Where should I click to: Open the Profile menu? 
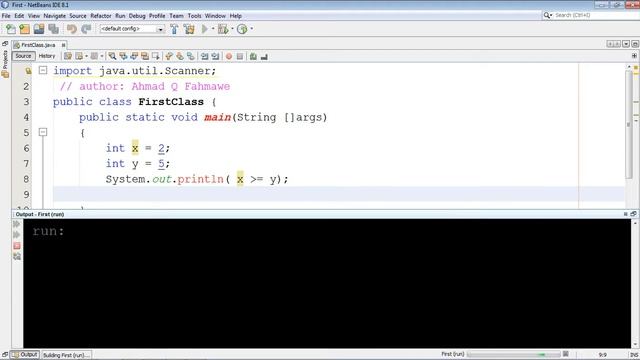coord(157,16)
